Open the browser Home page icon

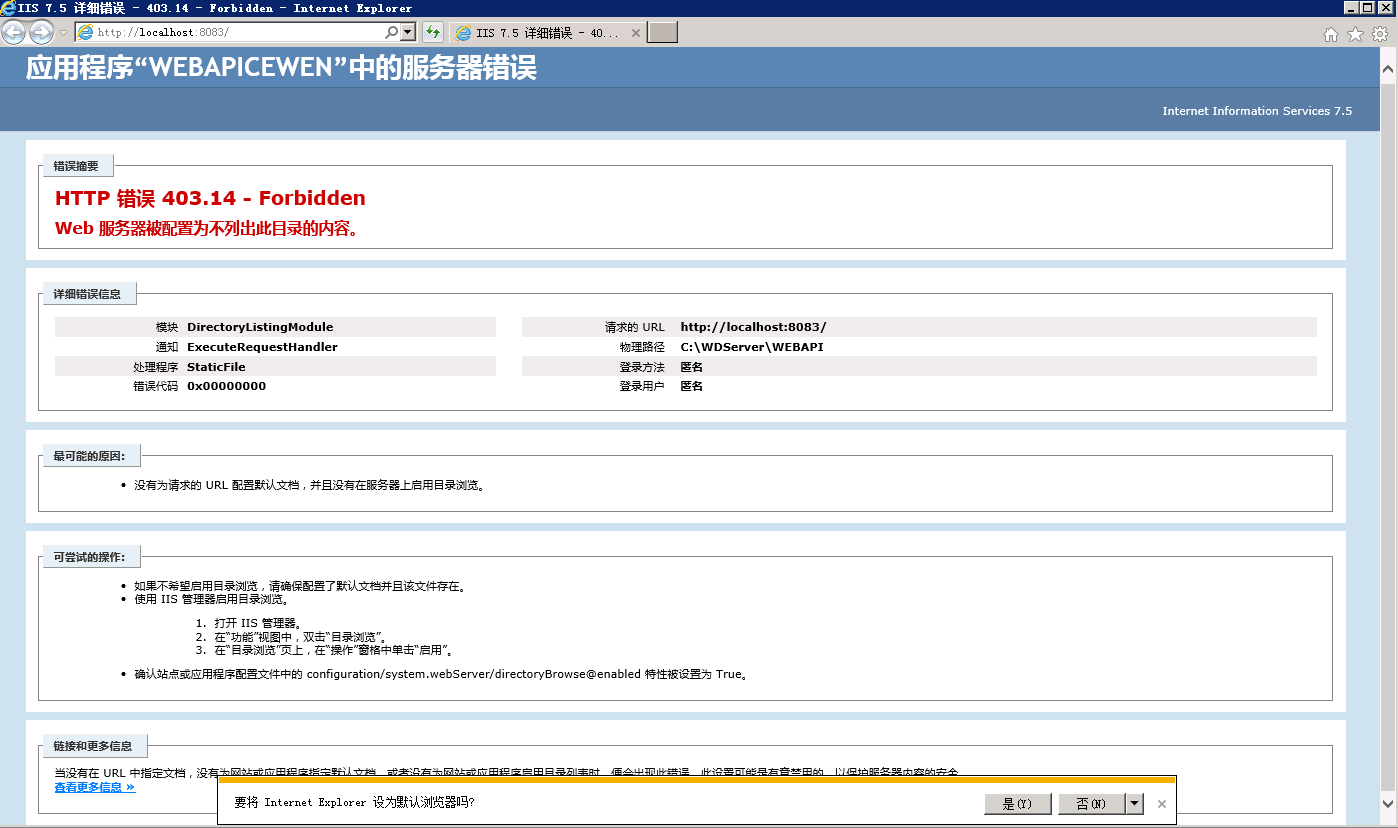click(1331, 32)
